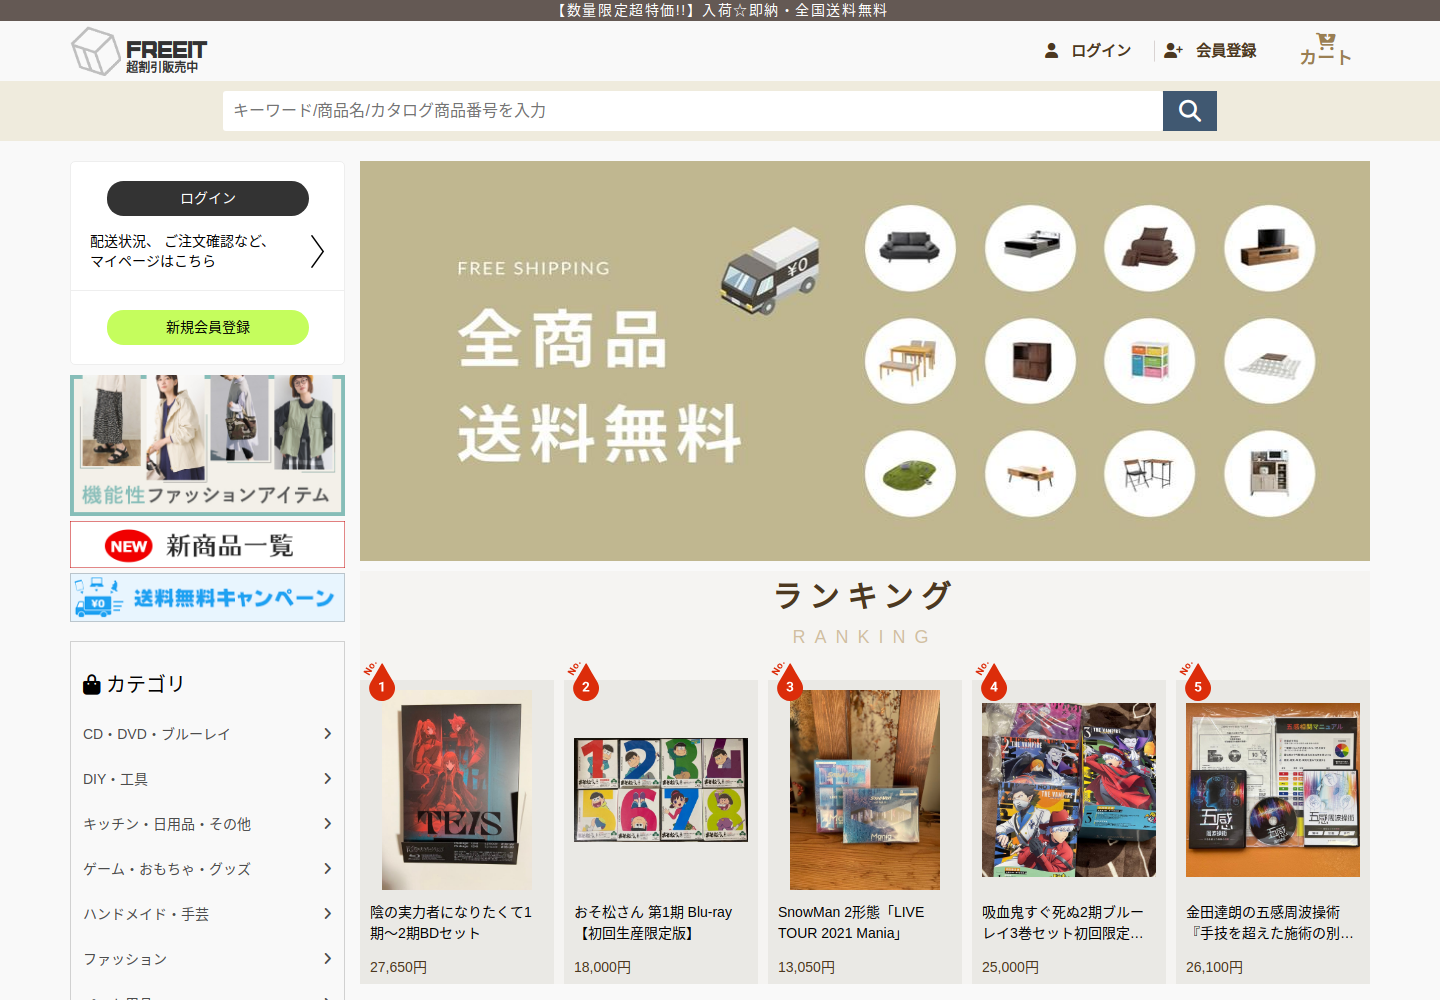The height and width of the screenshot is (1000, 1440).
Task: Open ranking No.3 SnowMan product image
Action: click(865, 790)
